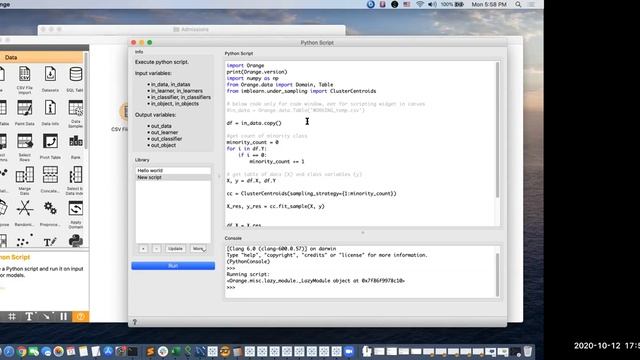Add arrow annotation tool

(47, 316)
